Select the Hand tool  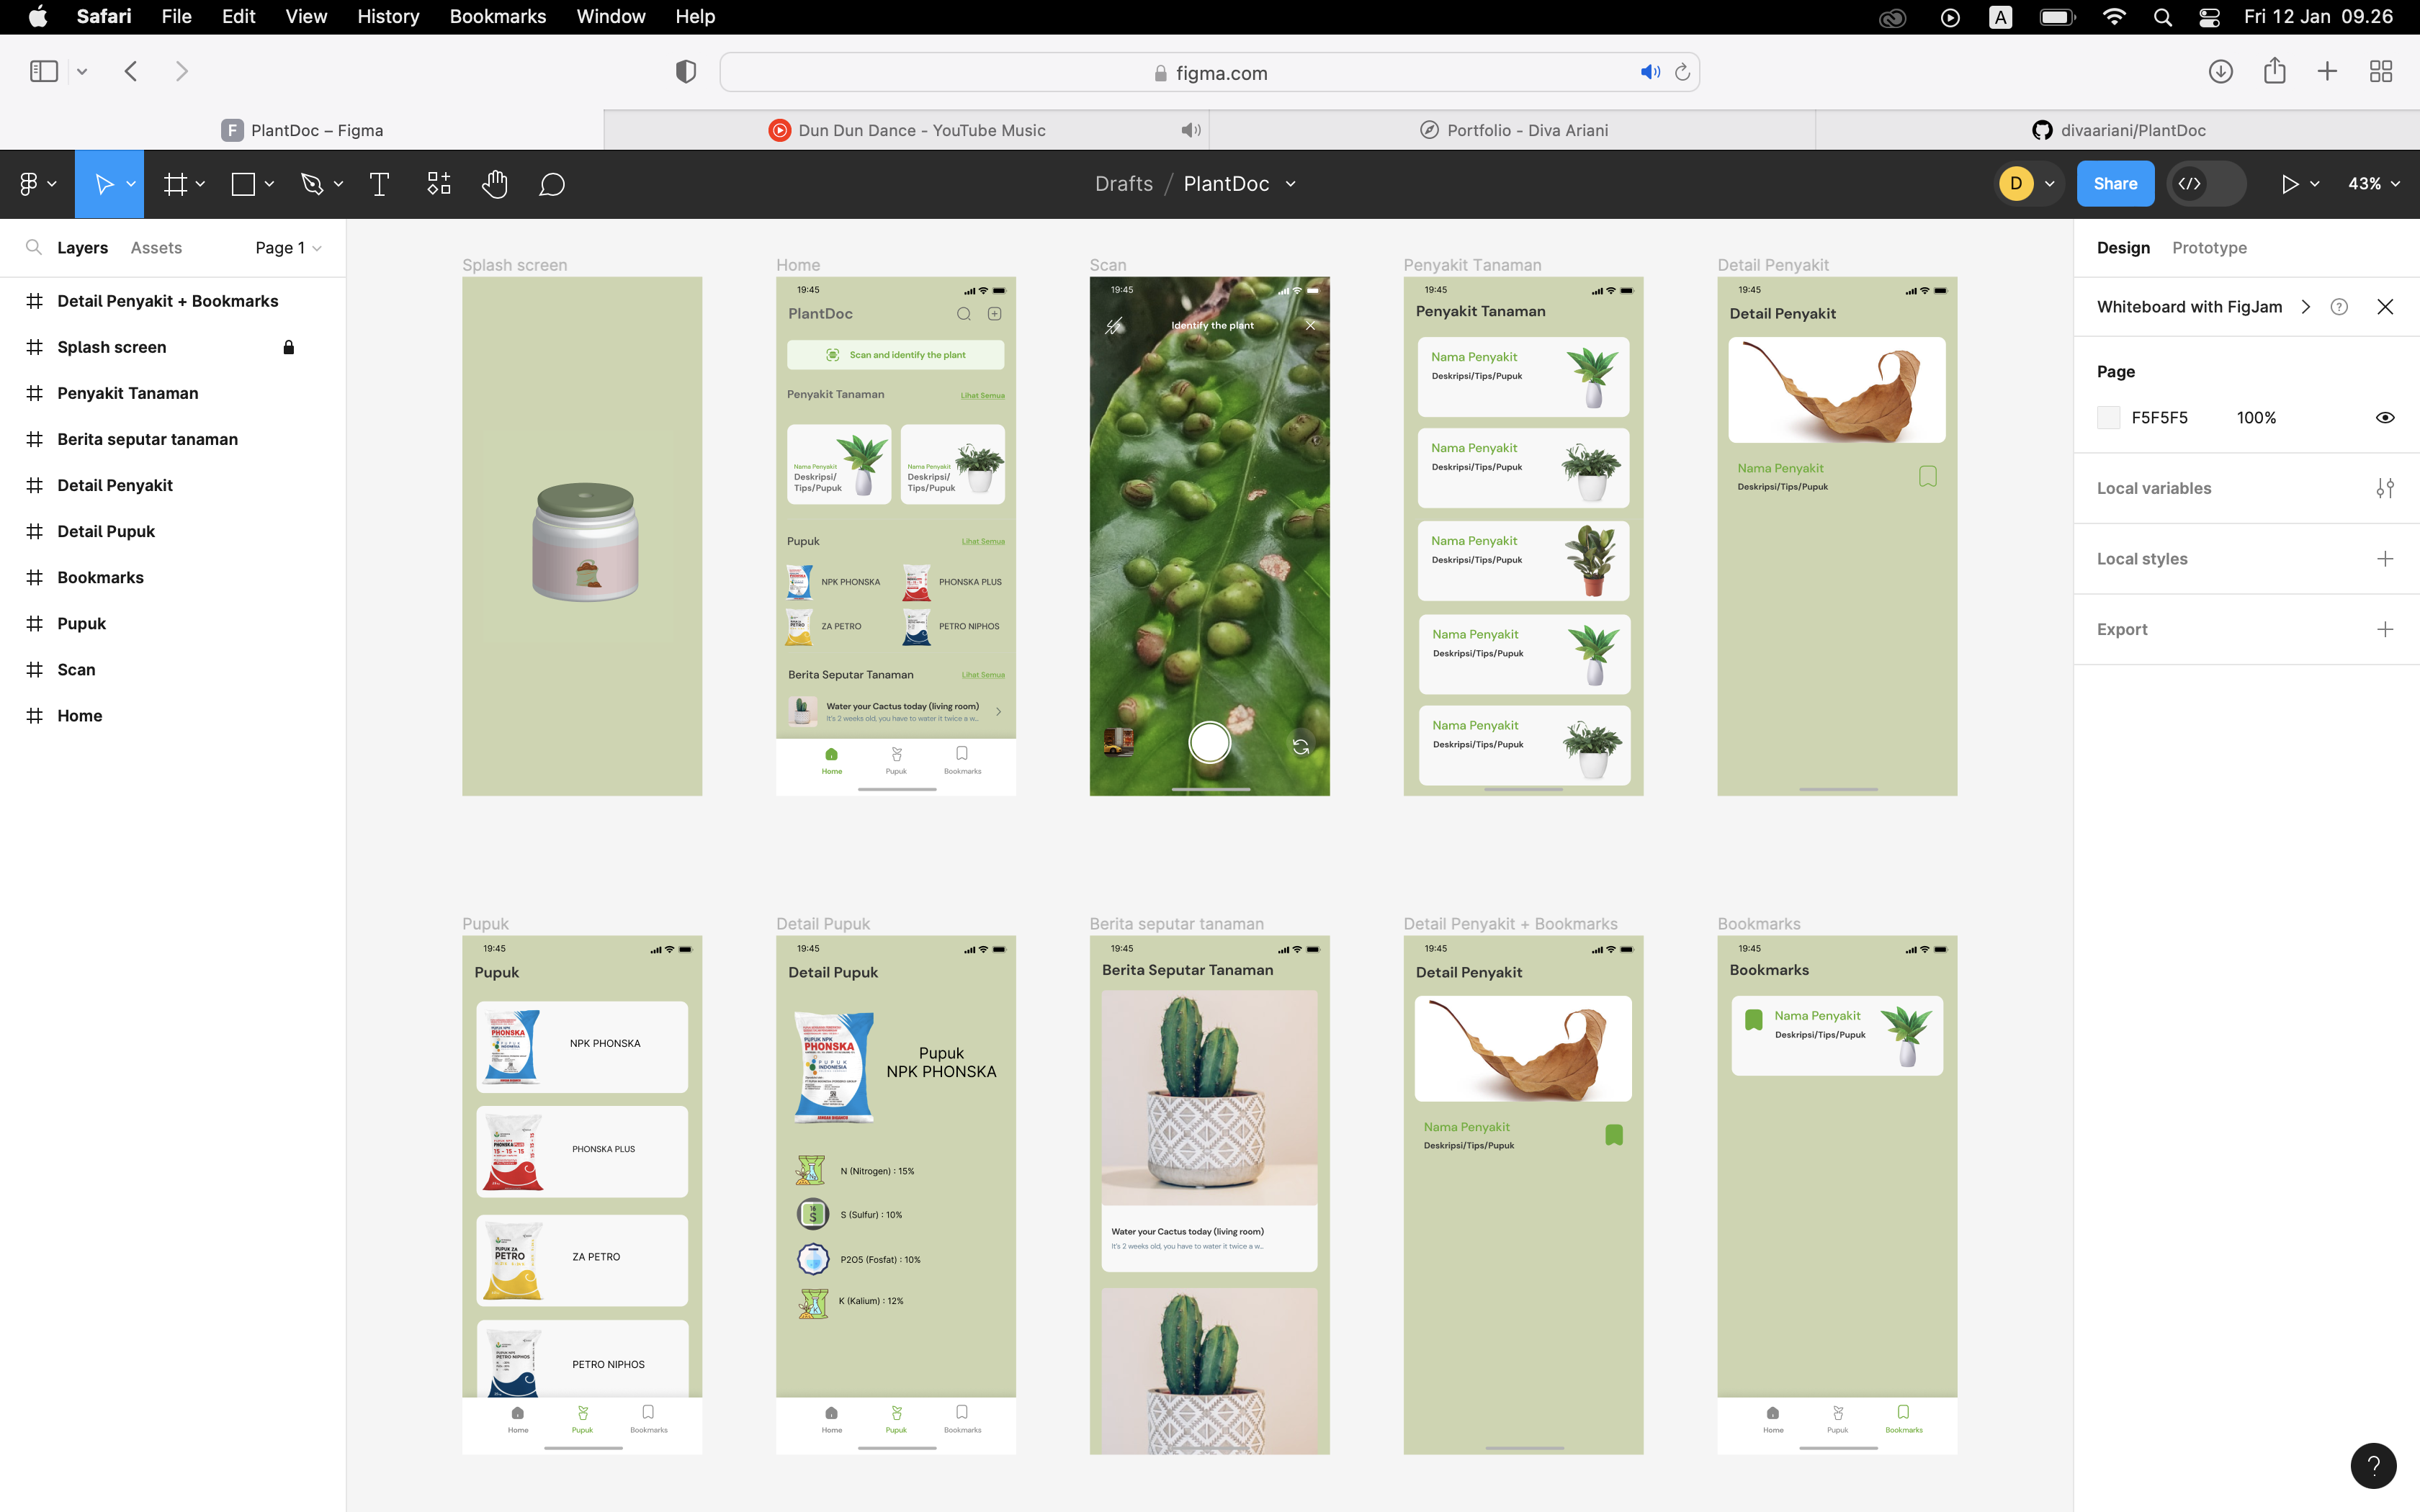pos(496,183)
